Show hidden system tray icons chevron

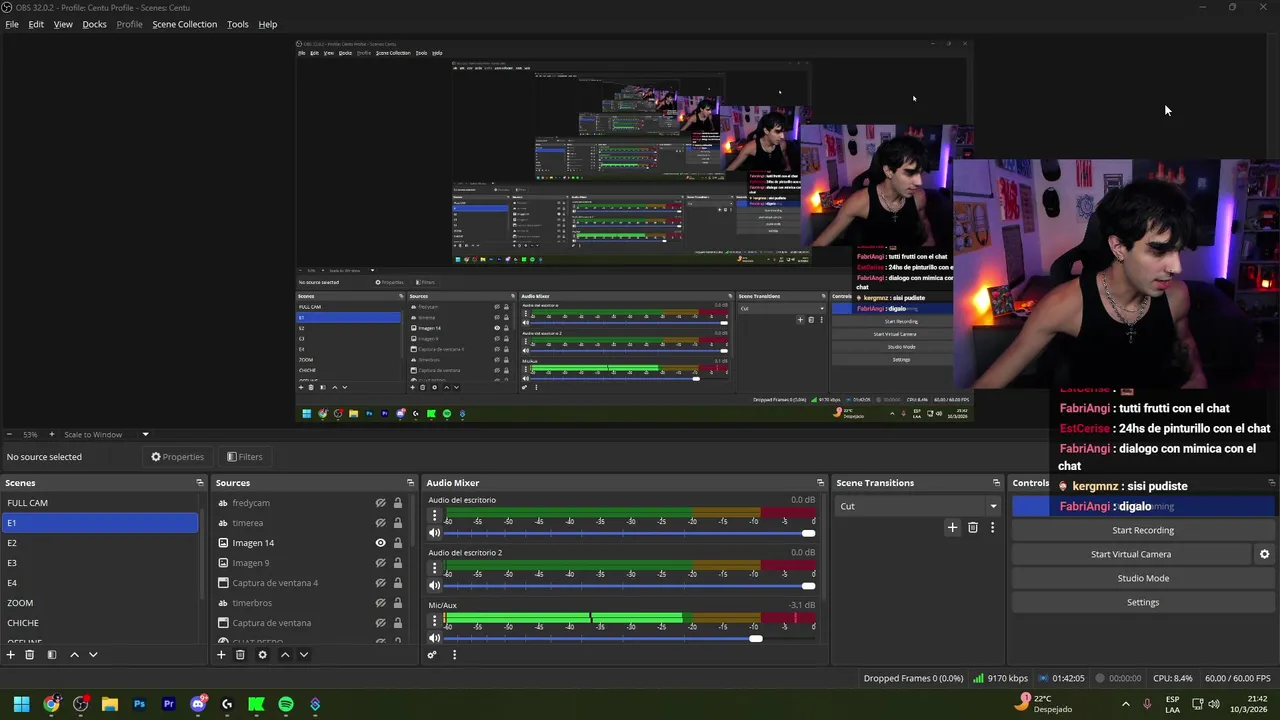click(1125, 704)
